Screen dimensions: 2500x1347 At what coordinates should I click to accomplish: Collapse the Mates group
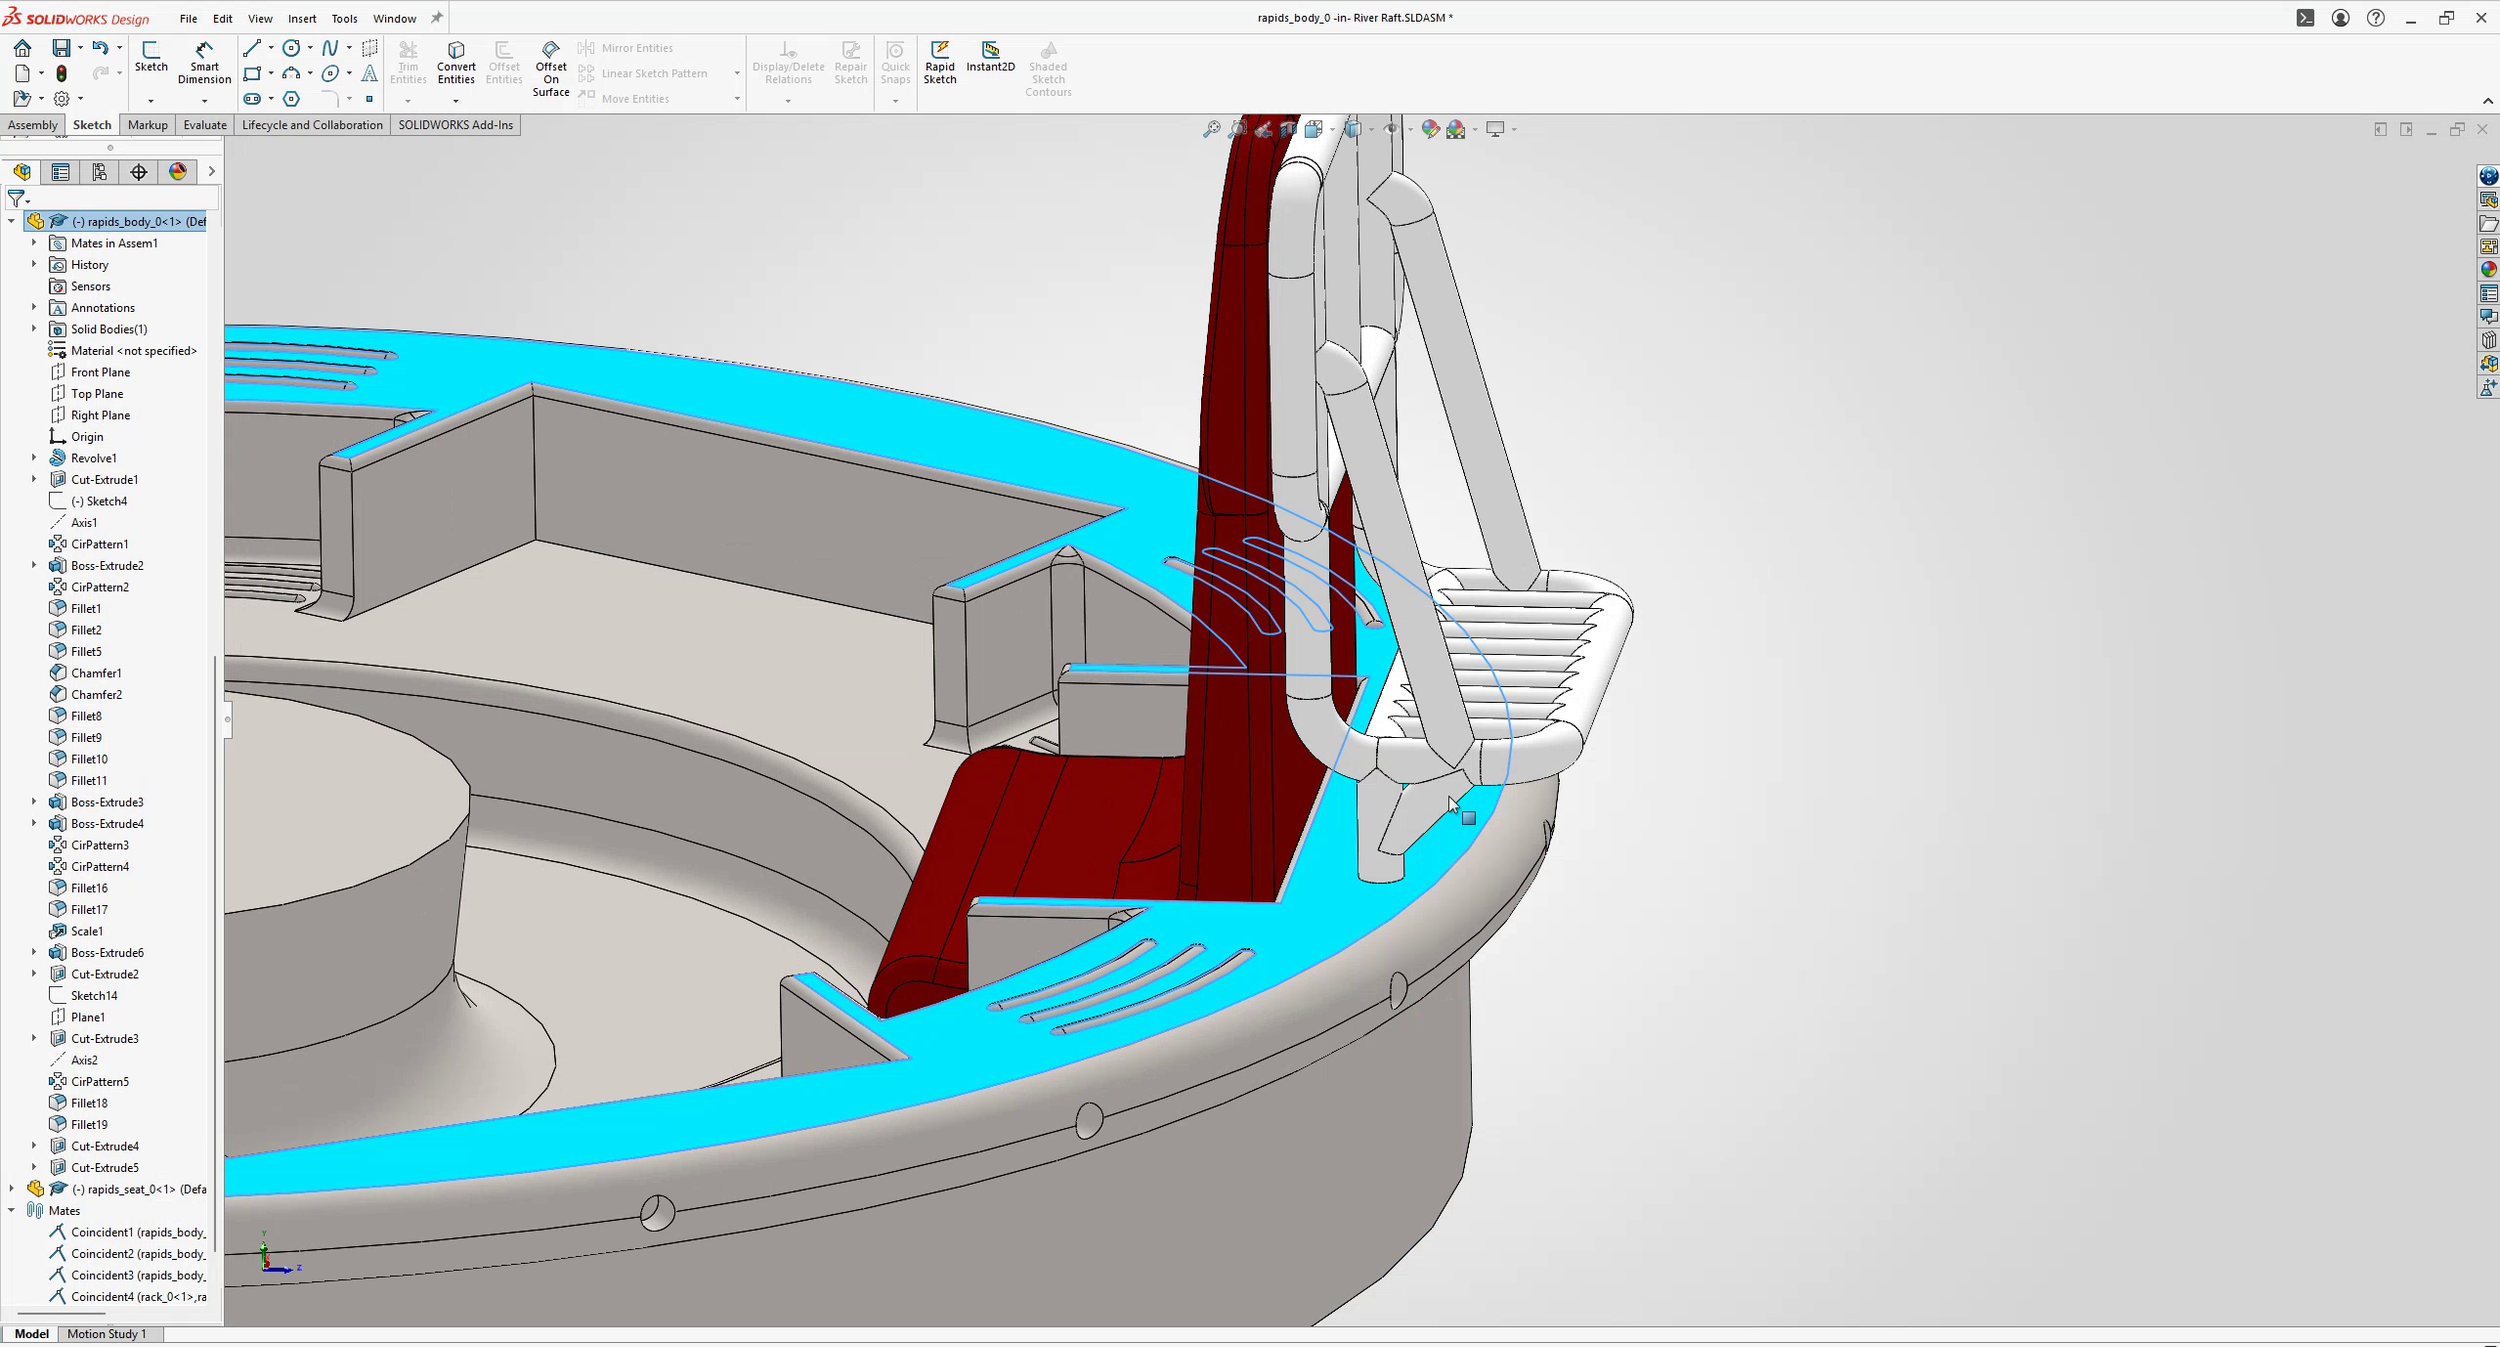coord(12,1210)
